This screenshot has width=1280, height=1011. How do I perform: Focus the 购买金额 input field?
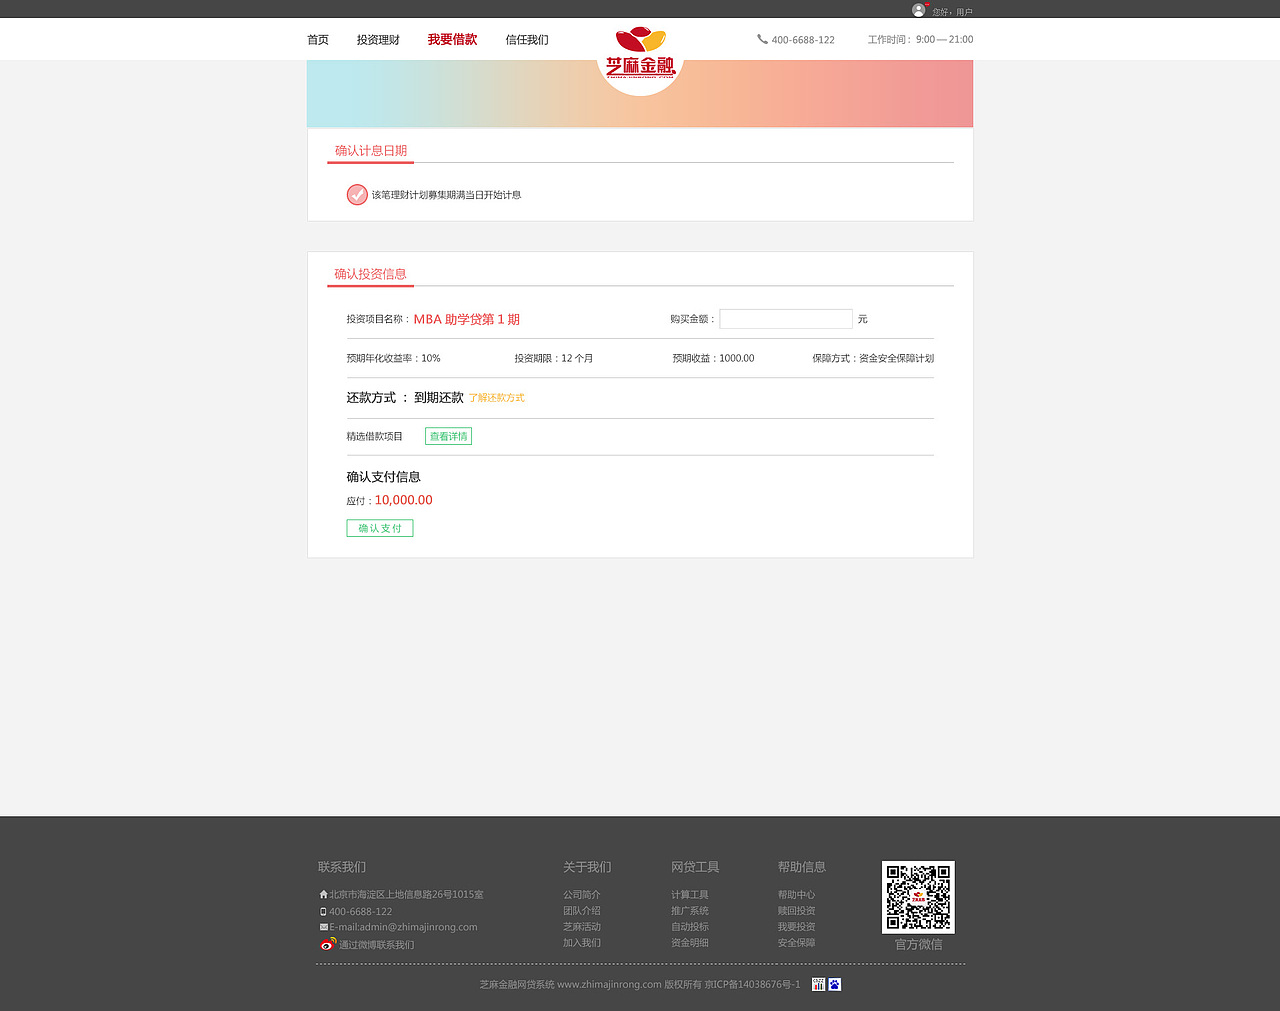[786, 319]
